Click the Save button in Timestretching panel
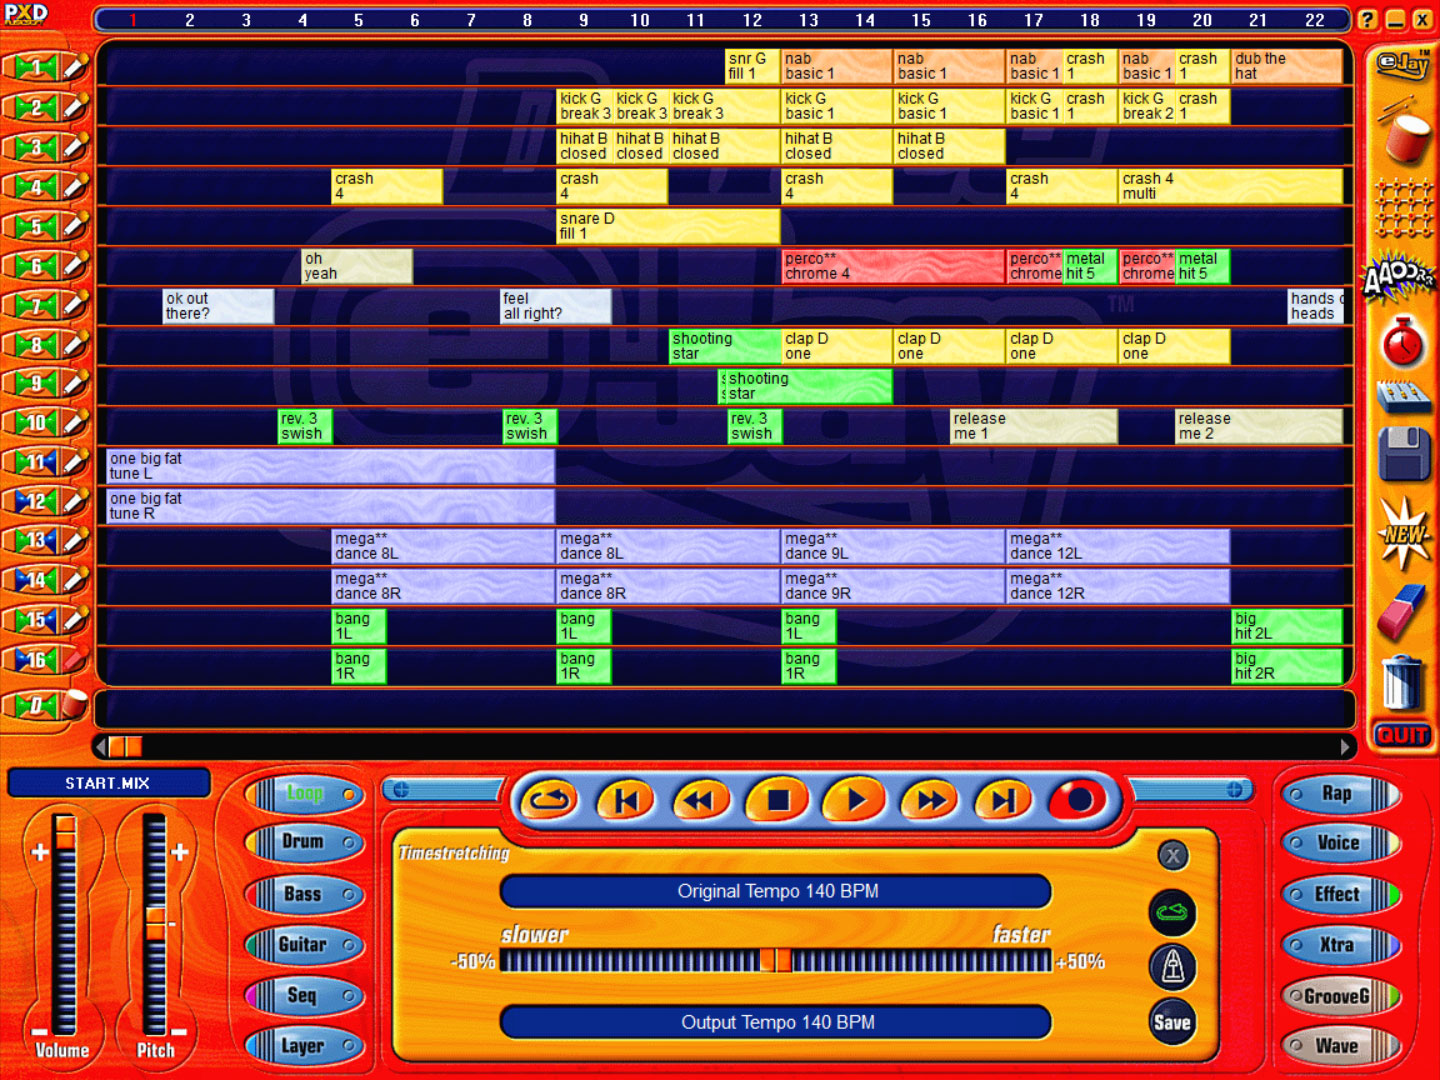This screenshot has height=1080, width=1440. coord(1172,1022)
